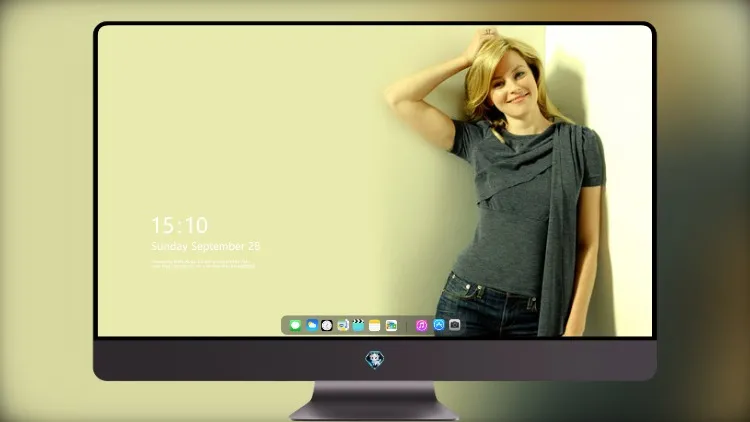Launch the pink iTunes music icon
750x422 pixels.
(421, 325)
